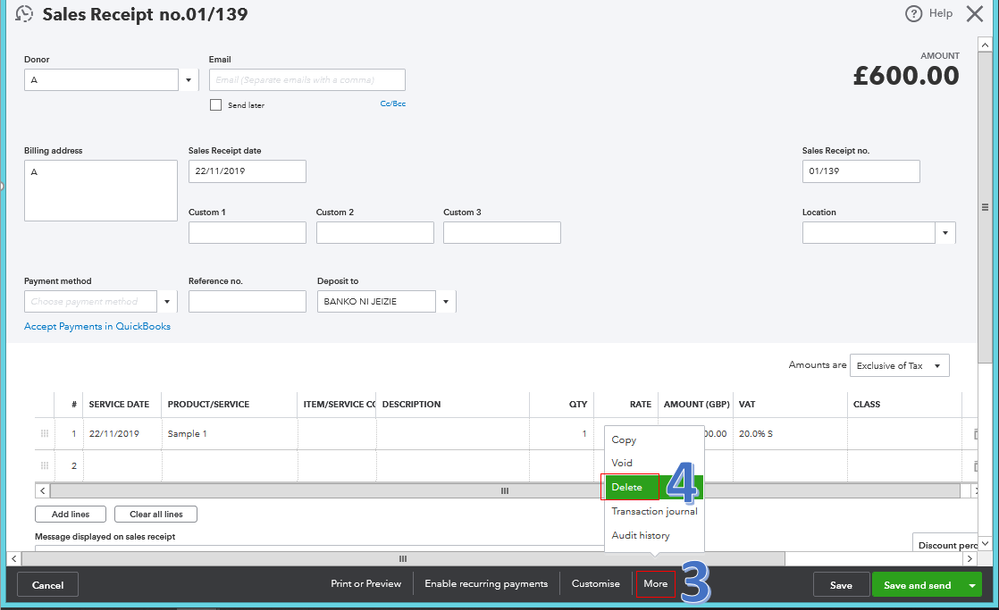Open Save and send dropdown arrow
This screenshot has height=610, width=999.
(972, 585)
